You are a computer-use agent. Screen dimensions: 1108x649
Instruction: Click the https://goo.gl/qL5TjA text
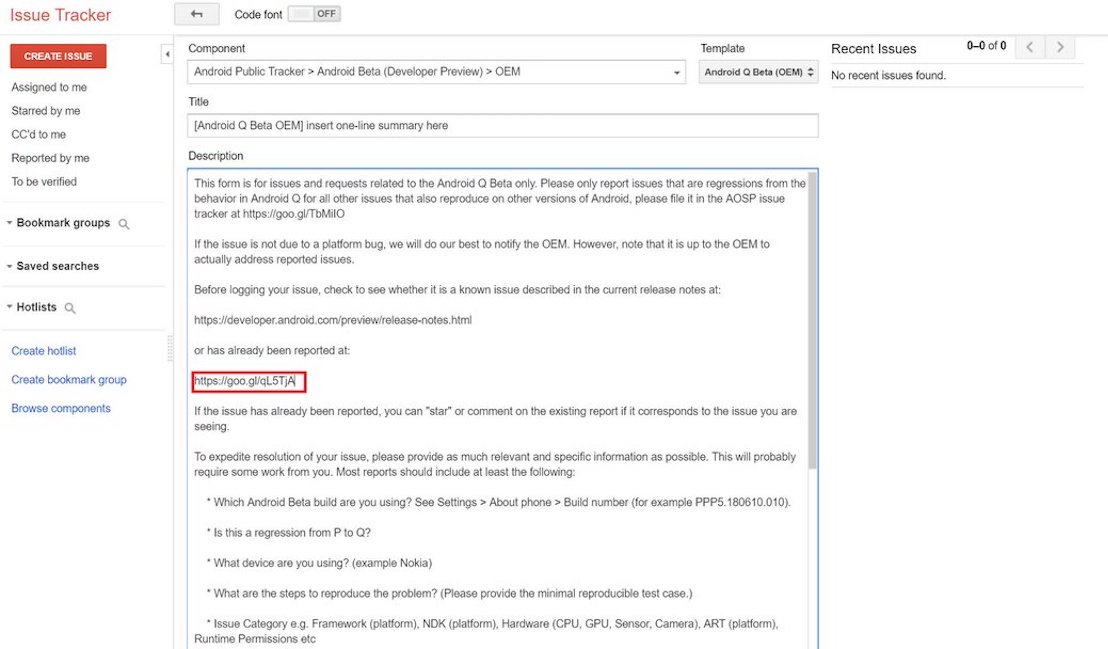pos(244,381)
